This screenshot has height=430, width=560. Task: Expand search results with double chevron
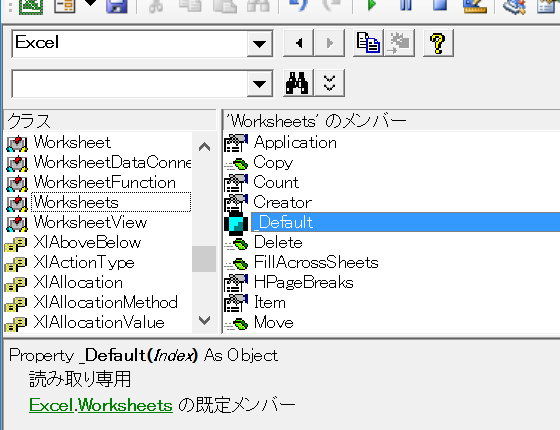click(x=329, y=83)
